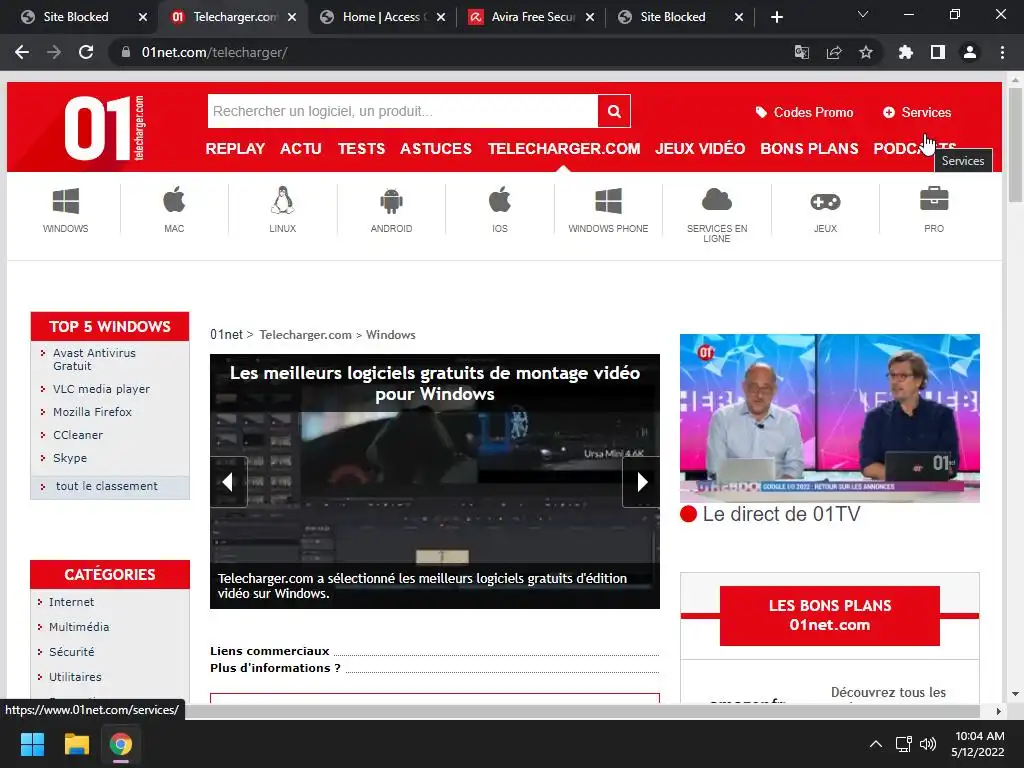Image resolution: width=1024 pixels, height=768 pixels.
Task: Open the Linux penguin category icon
Action: pyautogui.click(x=282, y=200)
